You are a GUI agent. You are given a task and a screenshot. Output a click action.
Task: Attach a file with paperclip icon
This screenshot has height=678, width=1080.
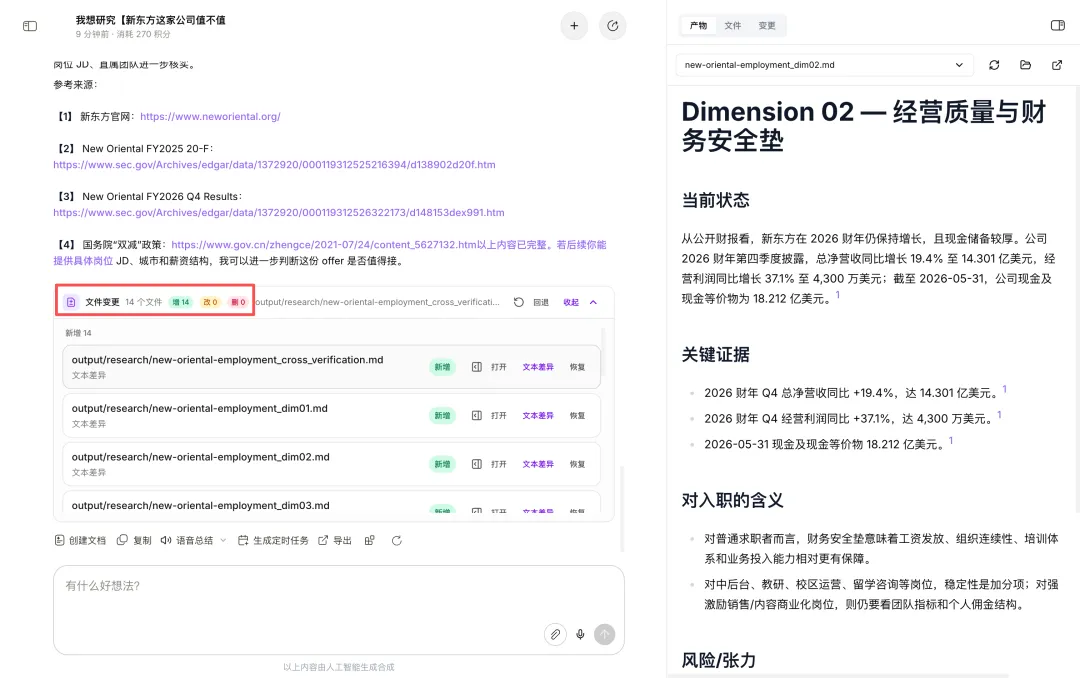[x=555, y=634]
